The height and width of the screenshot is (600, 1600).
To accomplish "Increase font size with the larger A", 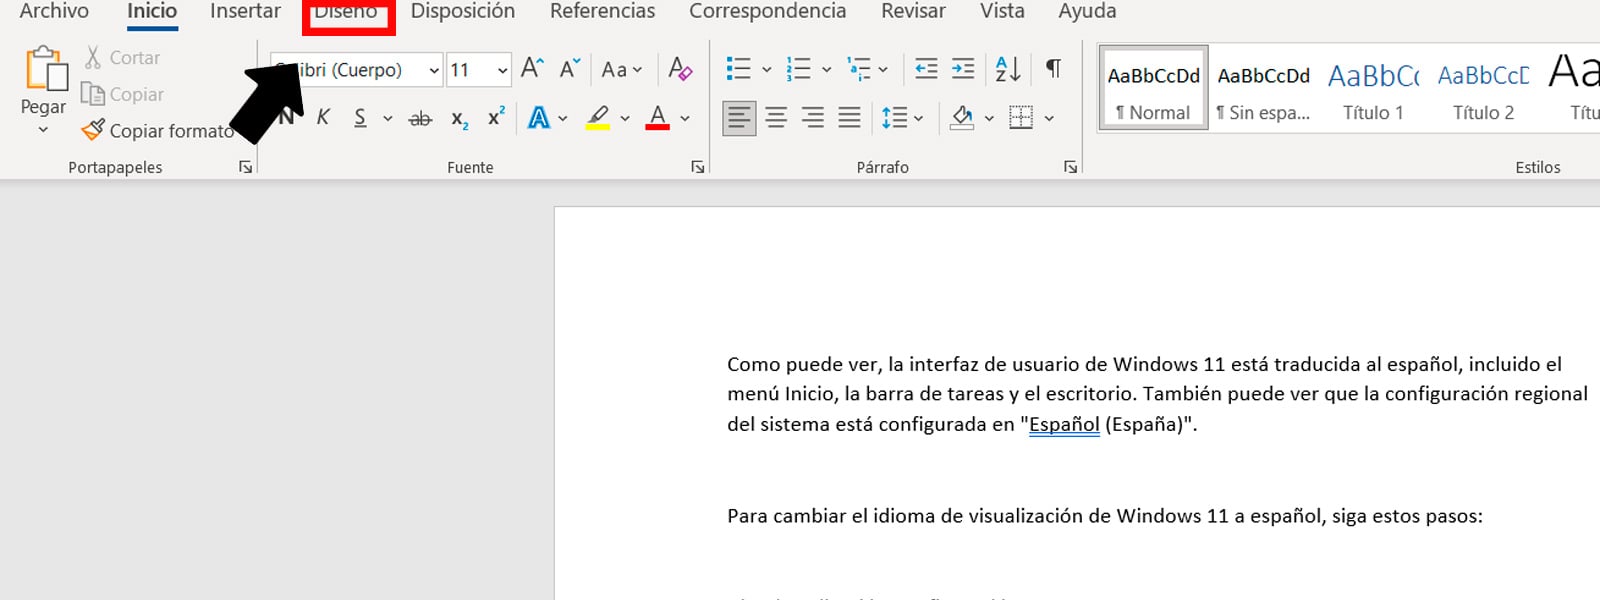I will pyautogui.click(x=532, y=69).
